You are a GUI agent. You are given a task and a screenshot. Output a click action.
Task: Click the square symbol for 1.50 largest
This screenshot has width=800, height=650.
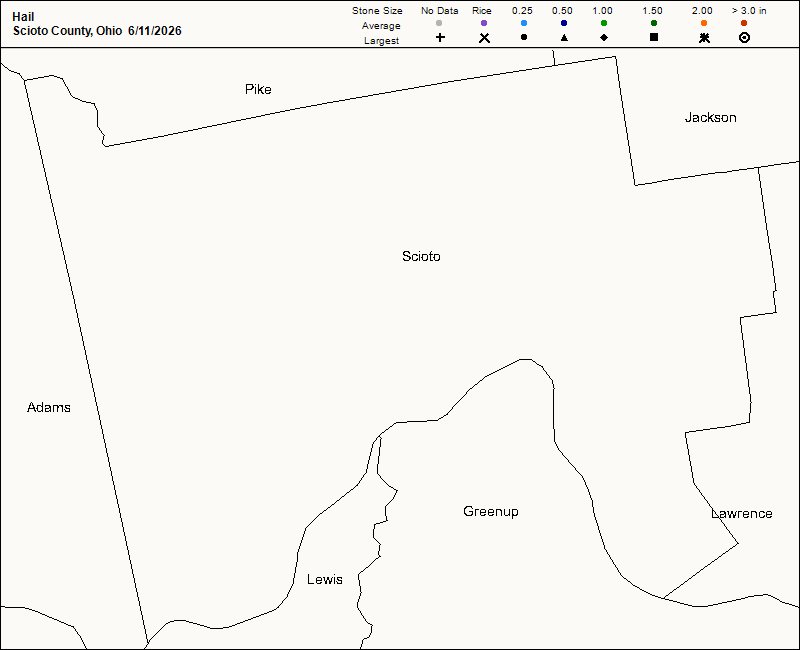pos(654,37)
